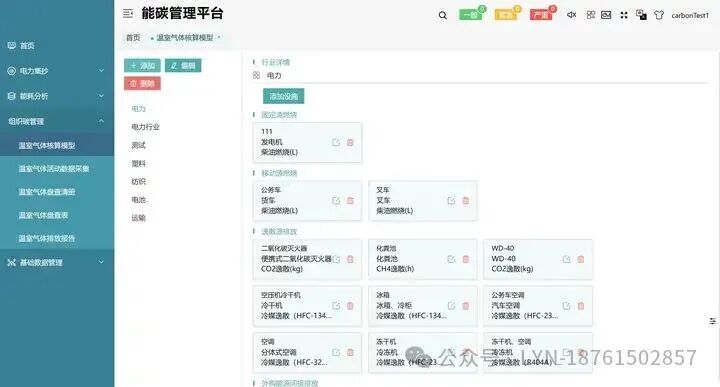720x387 pixels.
Task: Open the red 严重 alarm badge
Action: point(541,15)
